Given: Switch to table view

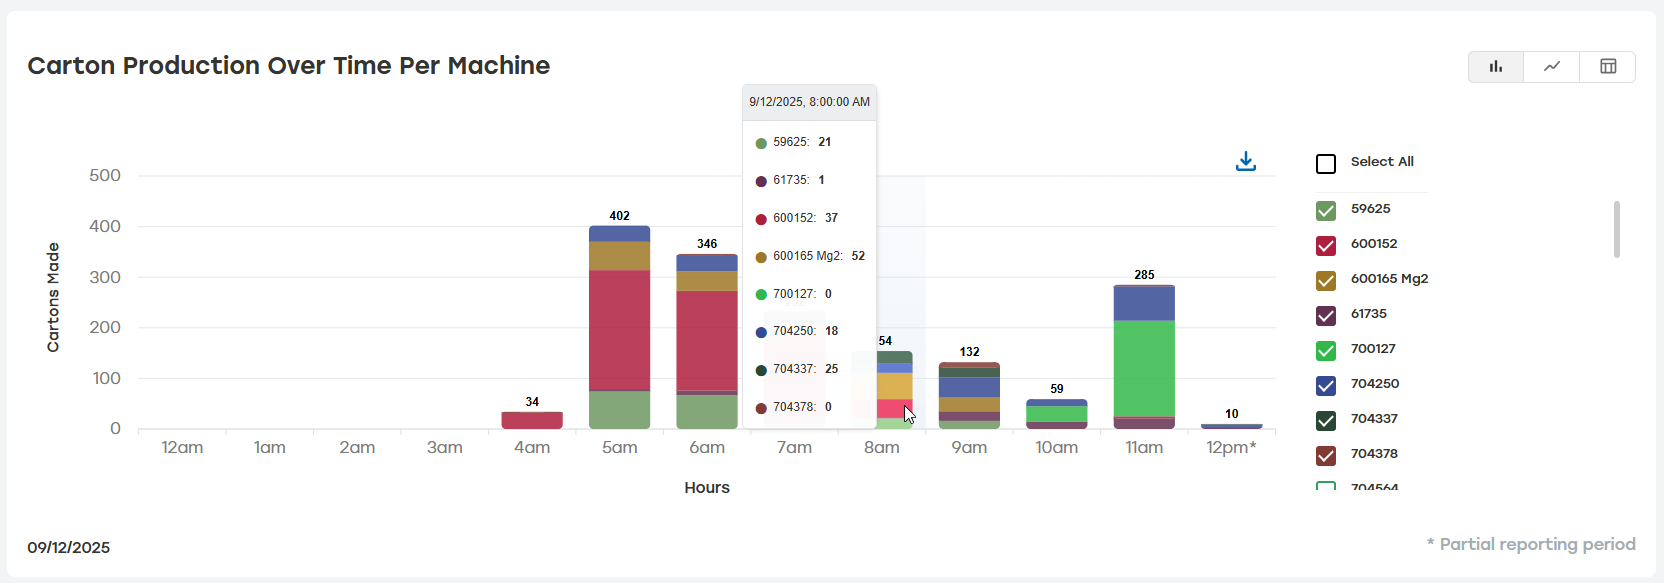Looking at the screenshot, I should 1608,67.
